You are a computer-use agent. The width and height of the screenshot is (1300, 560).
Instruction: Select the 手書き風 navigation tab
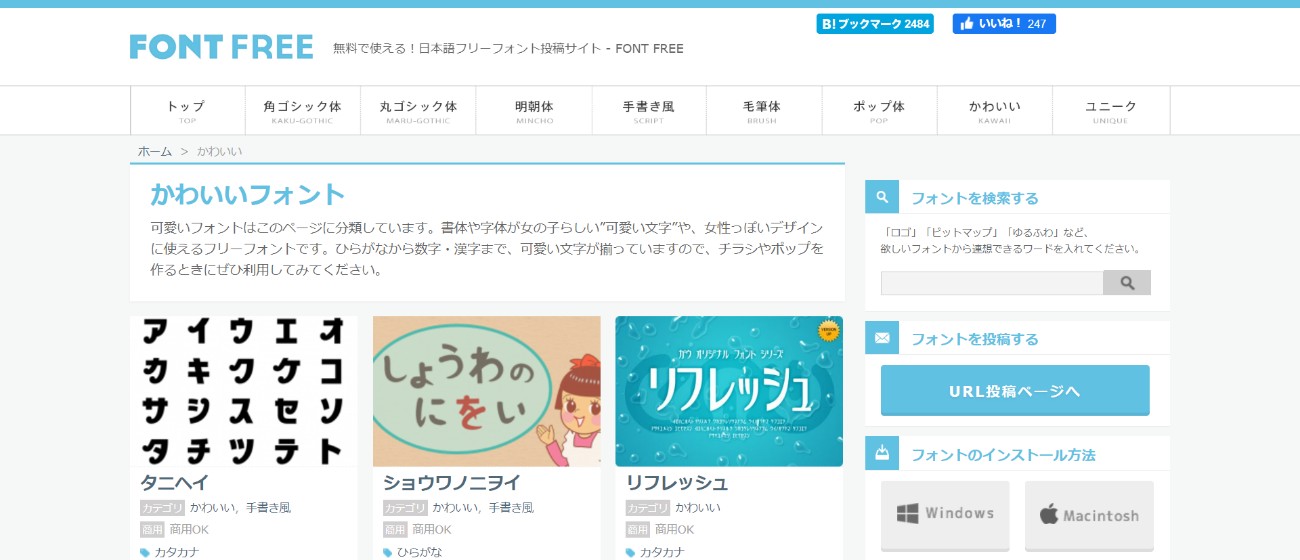649,110
